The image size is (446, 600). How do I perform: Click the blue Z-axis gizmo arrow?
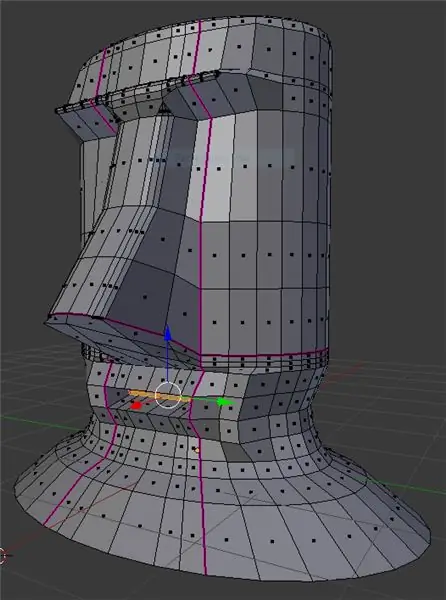pyautogui.click(x=167, y=333)
